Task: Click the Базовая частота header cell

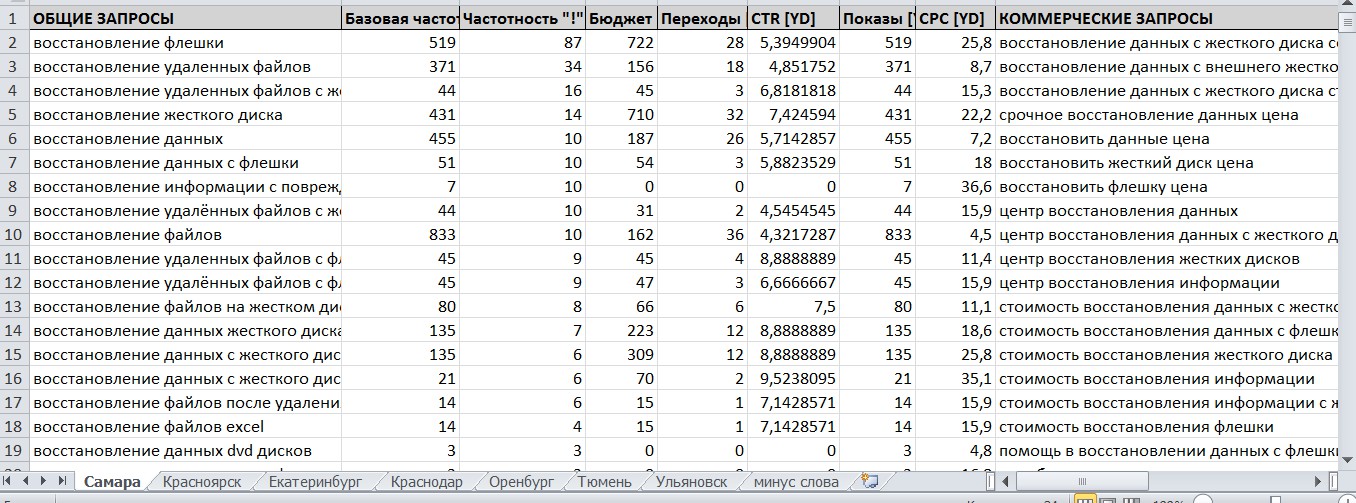Action: (x=400, y=18)
